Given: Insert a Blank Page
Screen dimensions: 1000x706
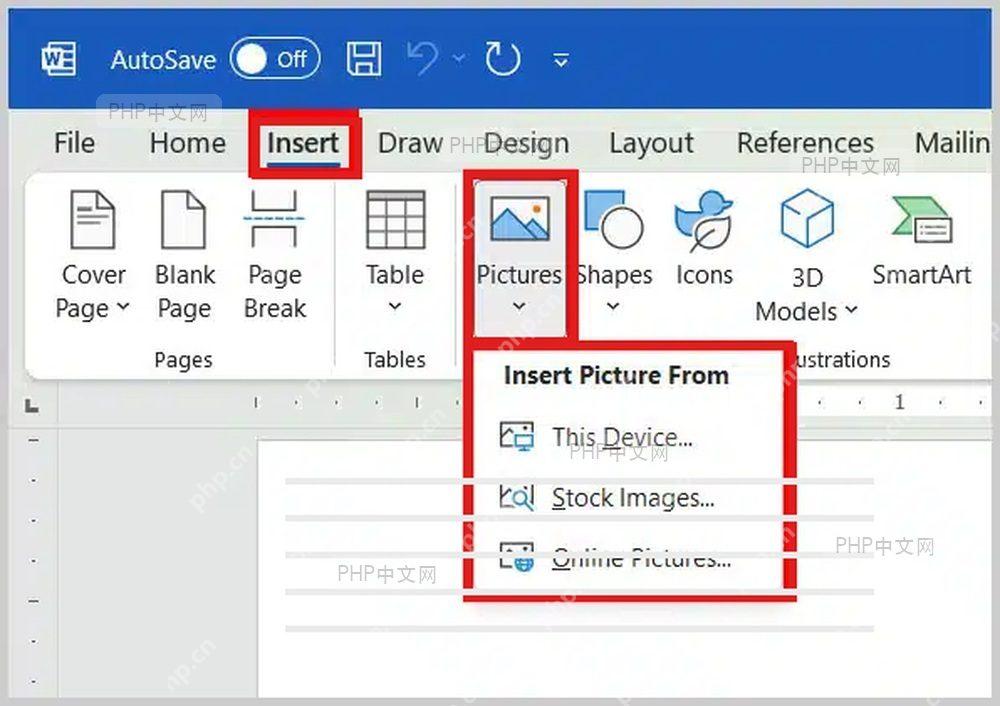Looking at the screenshot, I should pyautogui.click(x=185, y=255).
